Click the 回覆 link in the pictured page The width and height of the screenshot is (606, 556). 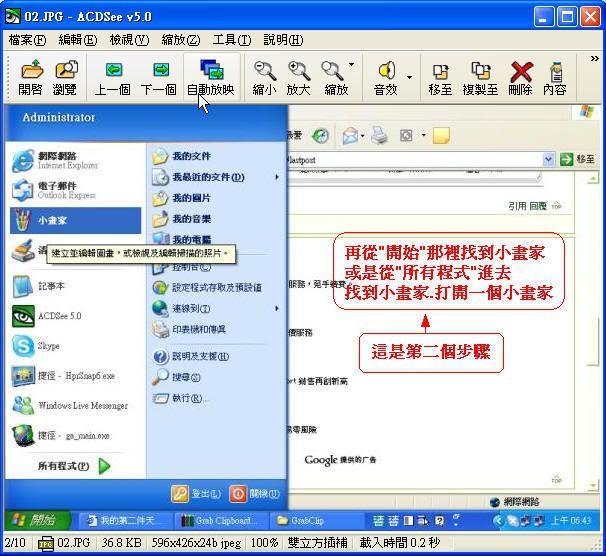pyautogui.click(x=538, y=206)
